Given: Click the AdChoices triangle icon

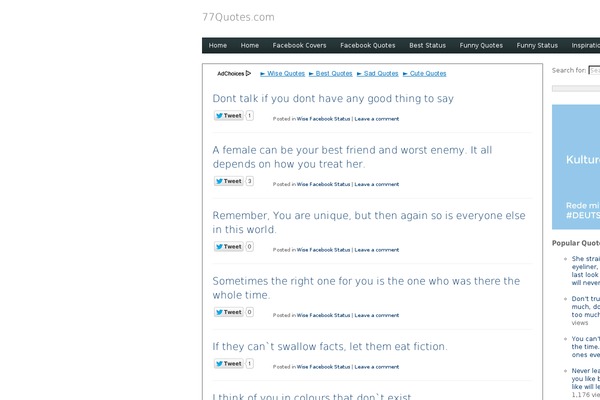Looking at the screenshot, I should click(248, 73).
